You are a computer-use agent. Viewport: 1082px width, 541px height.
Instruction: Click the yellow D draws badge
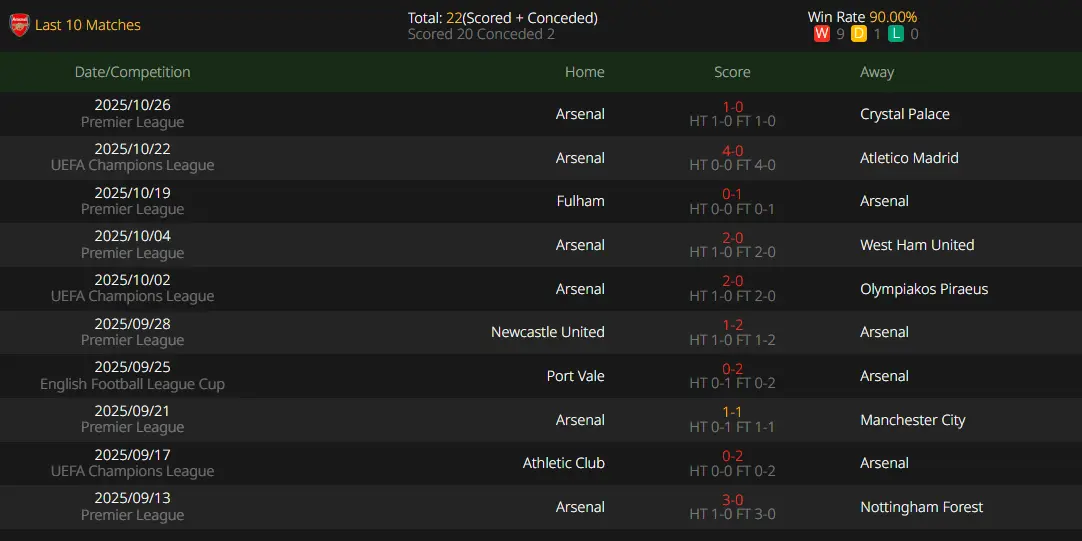[x=858, y=34]
